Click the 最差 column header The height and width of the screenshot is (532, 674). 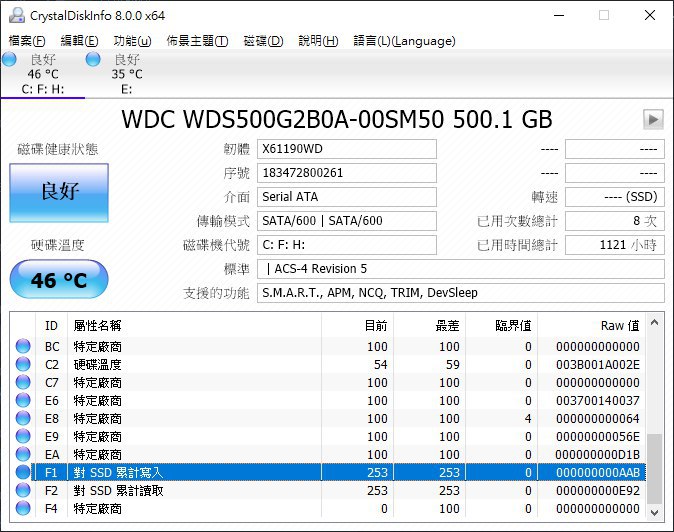click(430, 326)
